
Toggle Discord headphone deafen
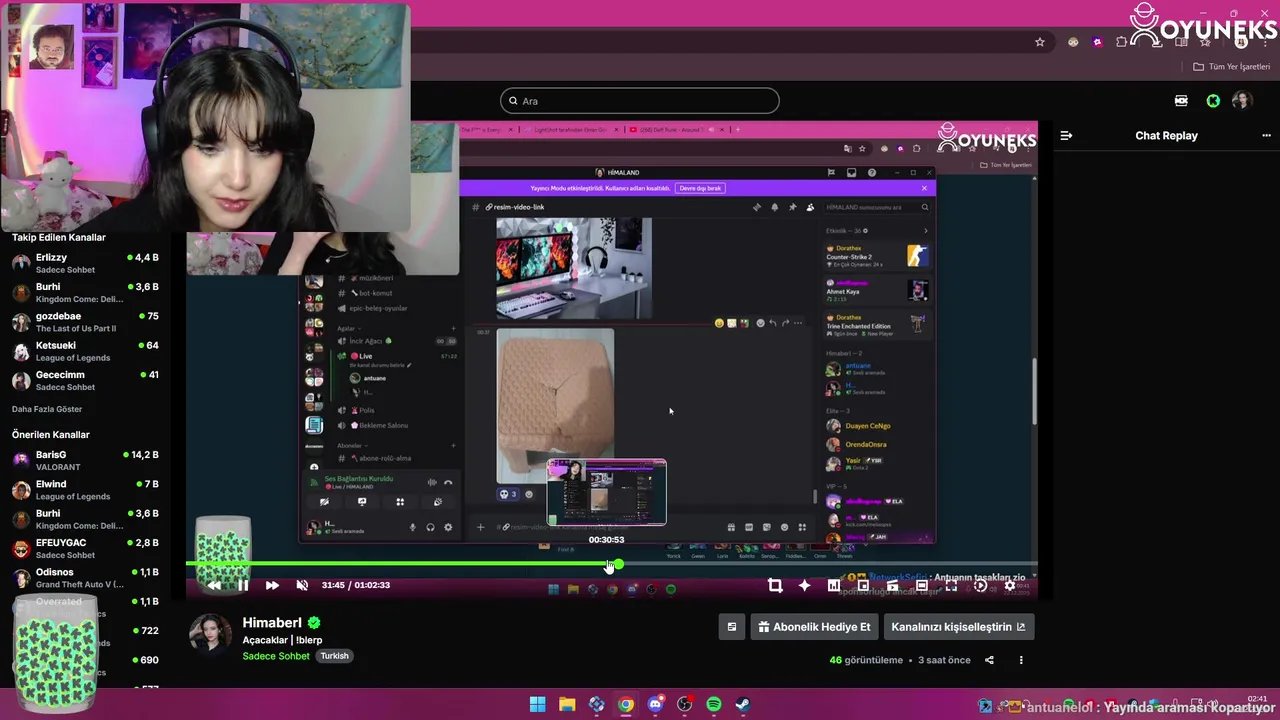pos(430,527)
